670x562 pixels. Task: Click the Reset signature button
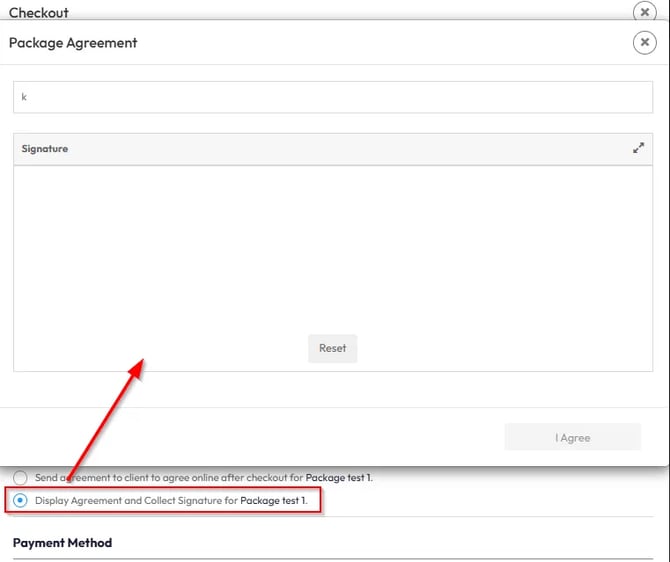332,348
